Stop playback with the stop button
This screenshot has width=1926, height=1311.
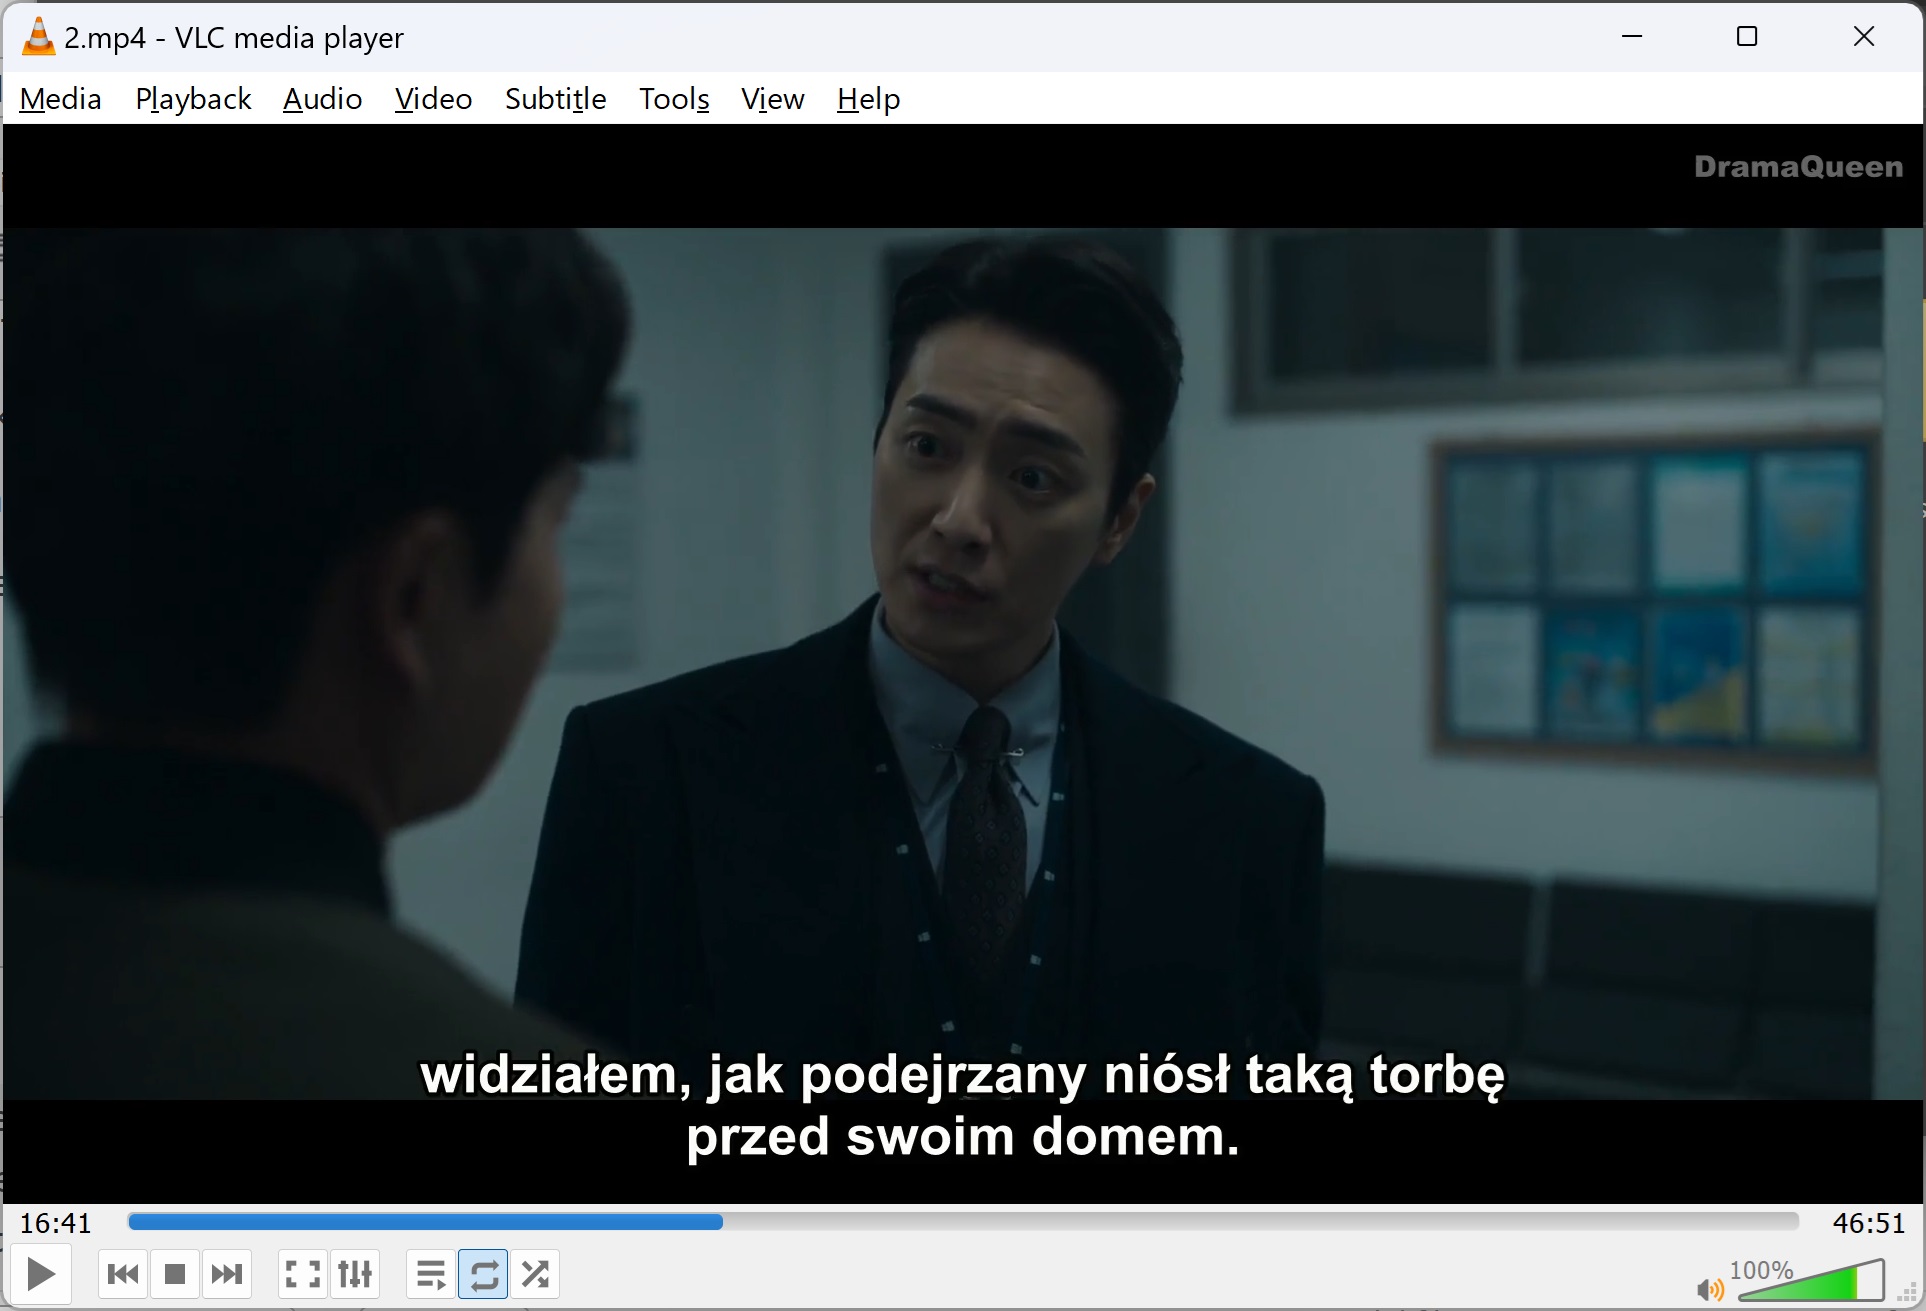tap(175, 1274)
